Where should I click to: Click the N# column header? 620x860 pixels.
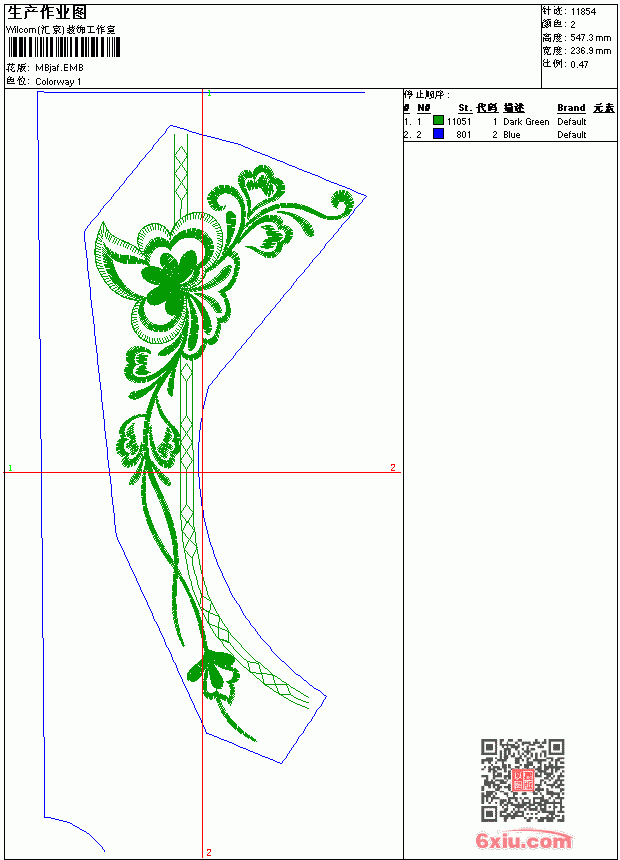(x=424, y=108)
